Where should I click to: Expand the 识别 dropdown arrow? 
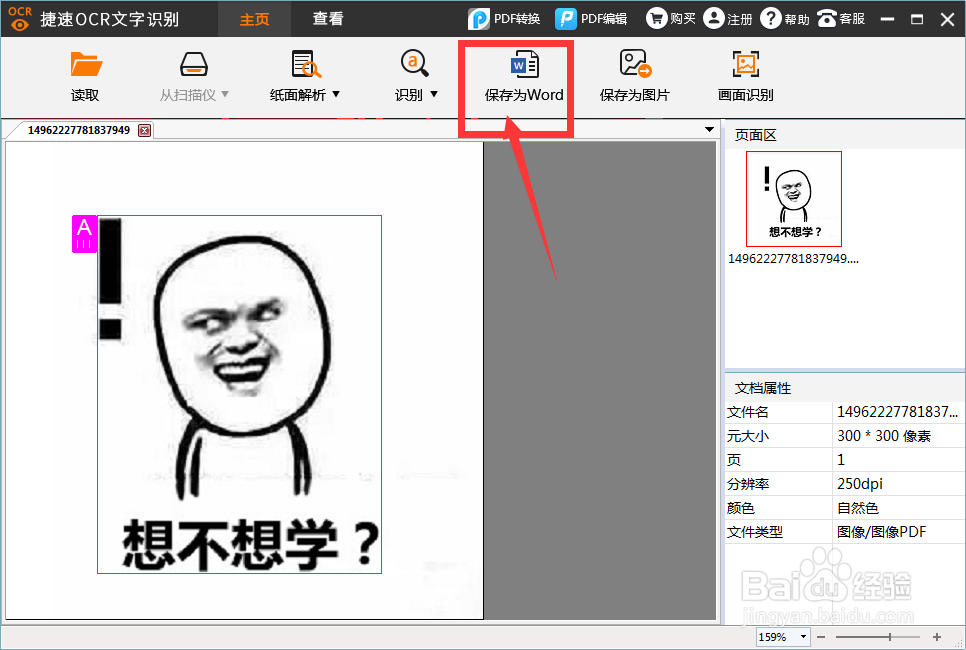point(434,94)
